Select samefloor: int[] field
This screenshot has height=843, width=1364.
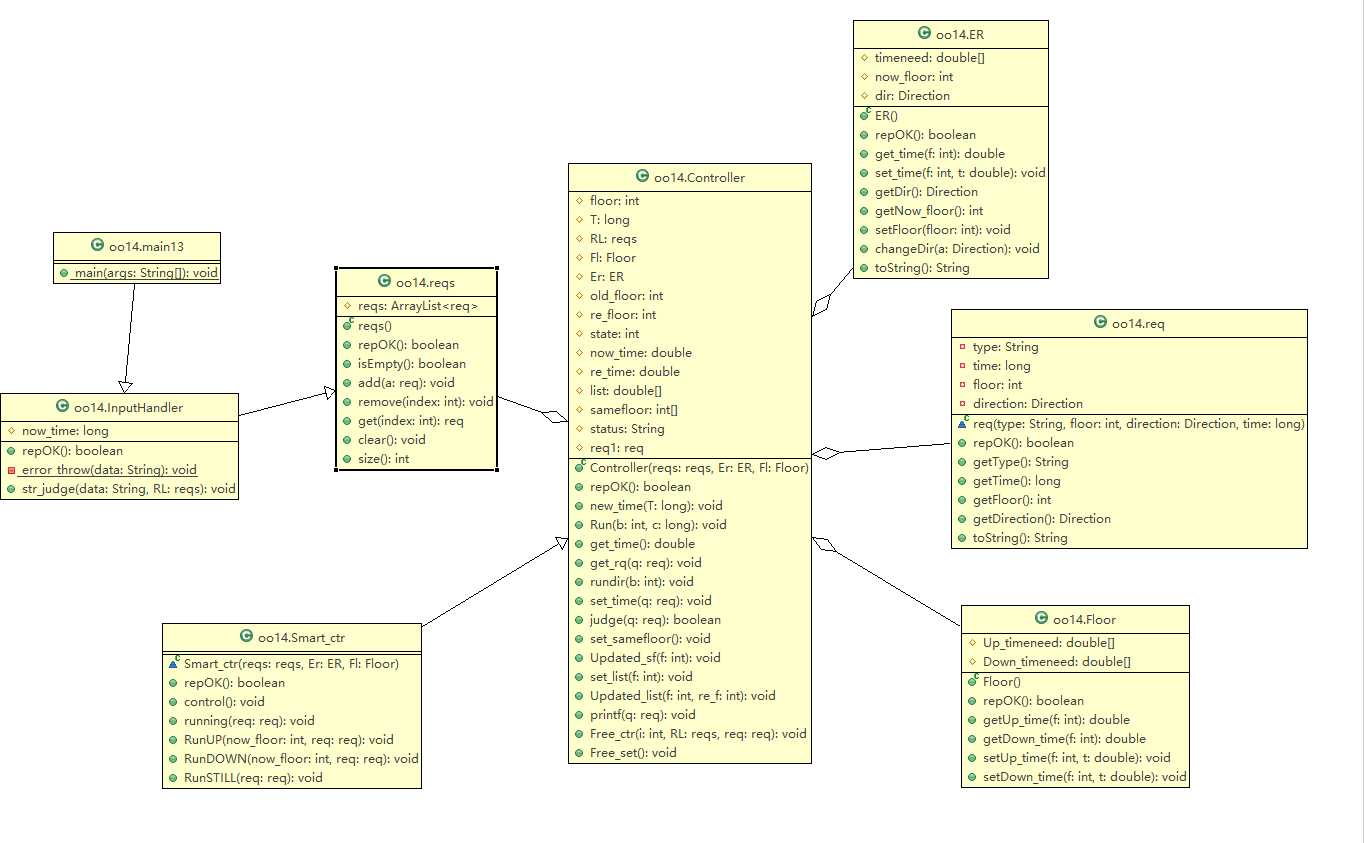[x=633, y=410]
